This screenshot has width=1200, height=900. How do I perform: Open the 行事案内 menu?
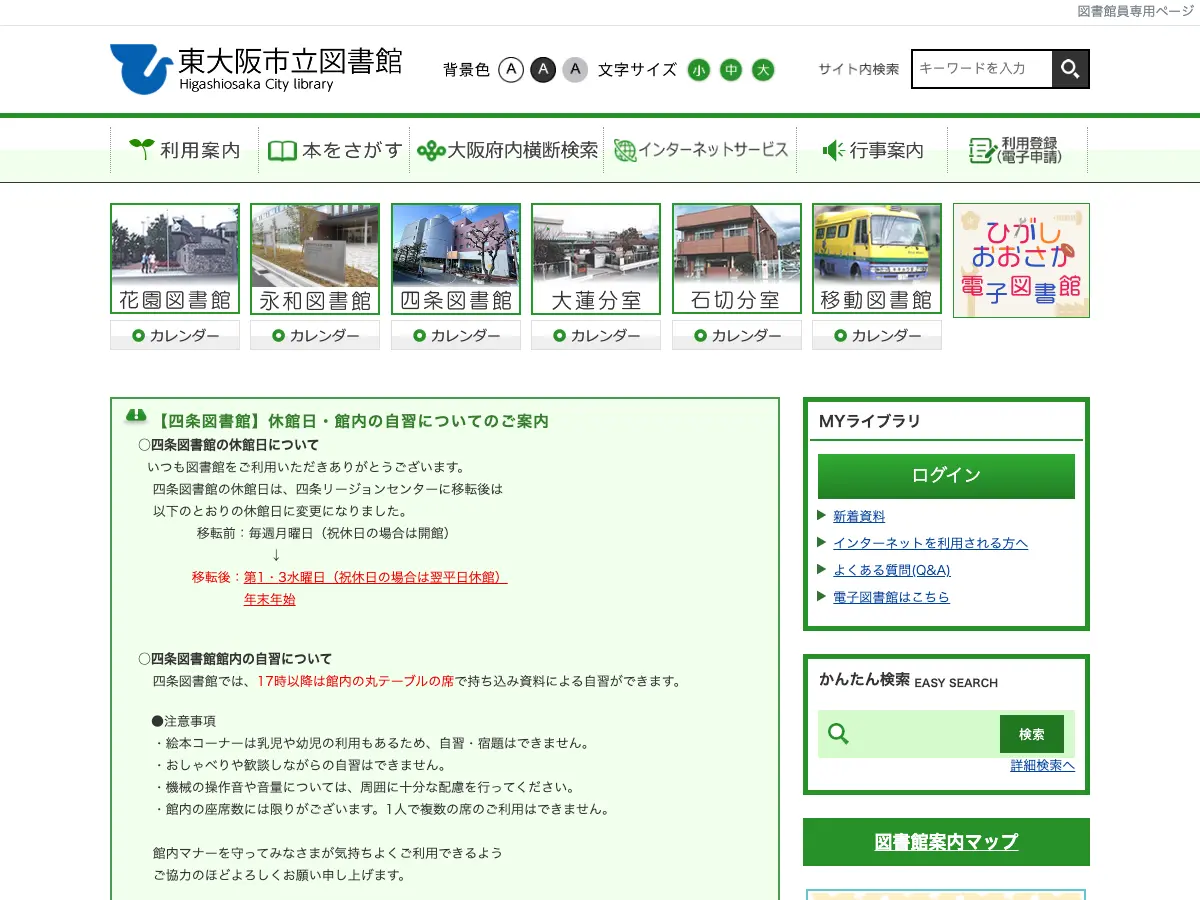(872, 150)
